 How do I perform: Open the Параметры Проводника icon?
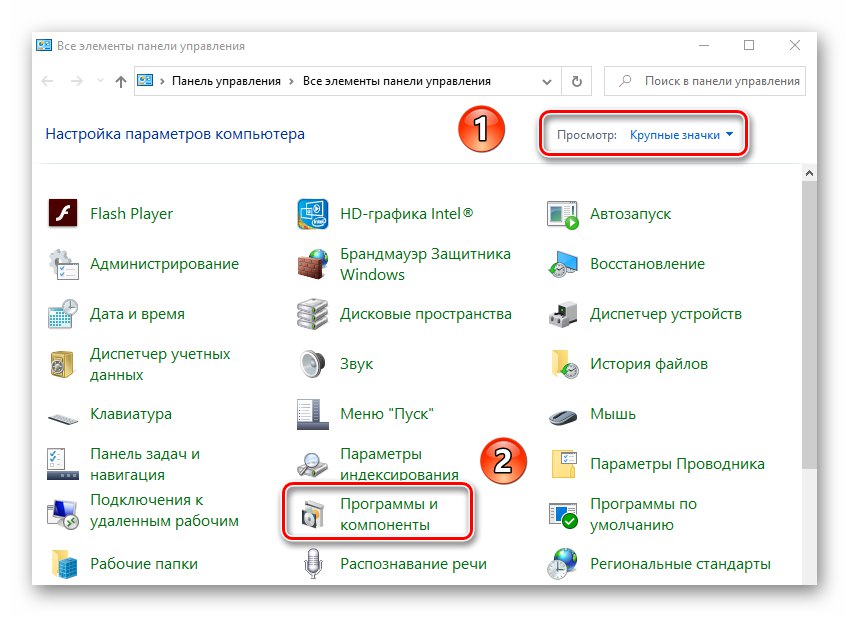pyautogui.click(x=564, y=464)
